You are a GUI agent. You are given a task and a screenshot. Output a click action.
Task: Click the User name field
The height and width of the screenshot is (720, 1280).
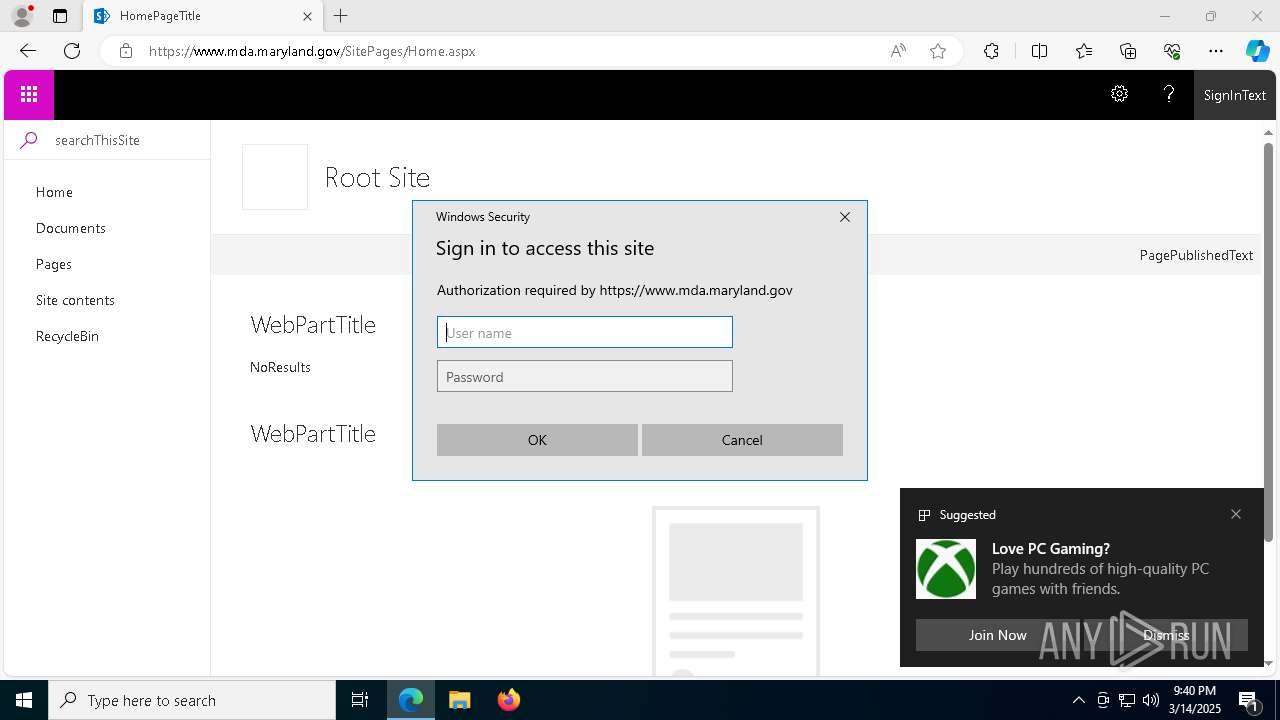point(585,332)
